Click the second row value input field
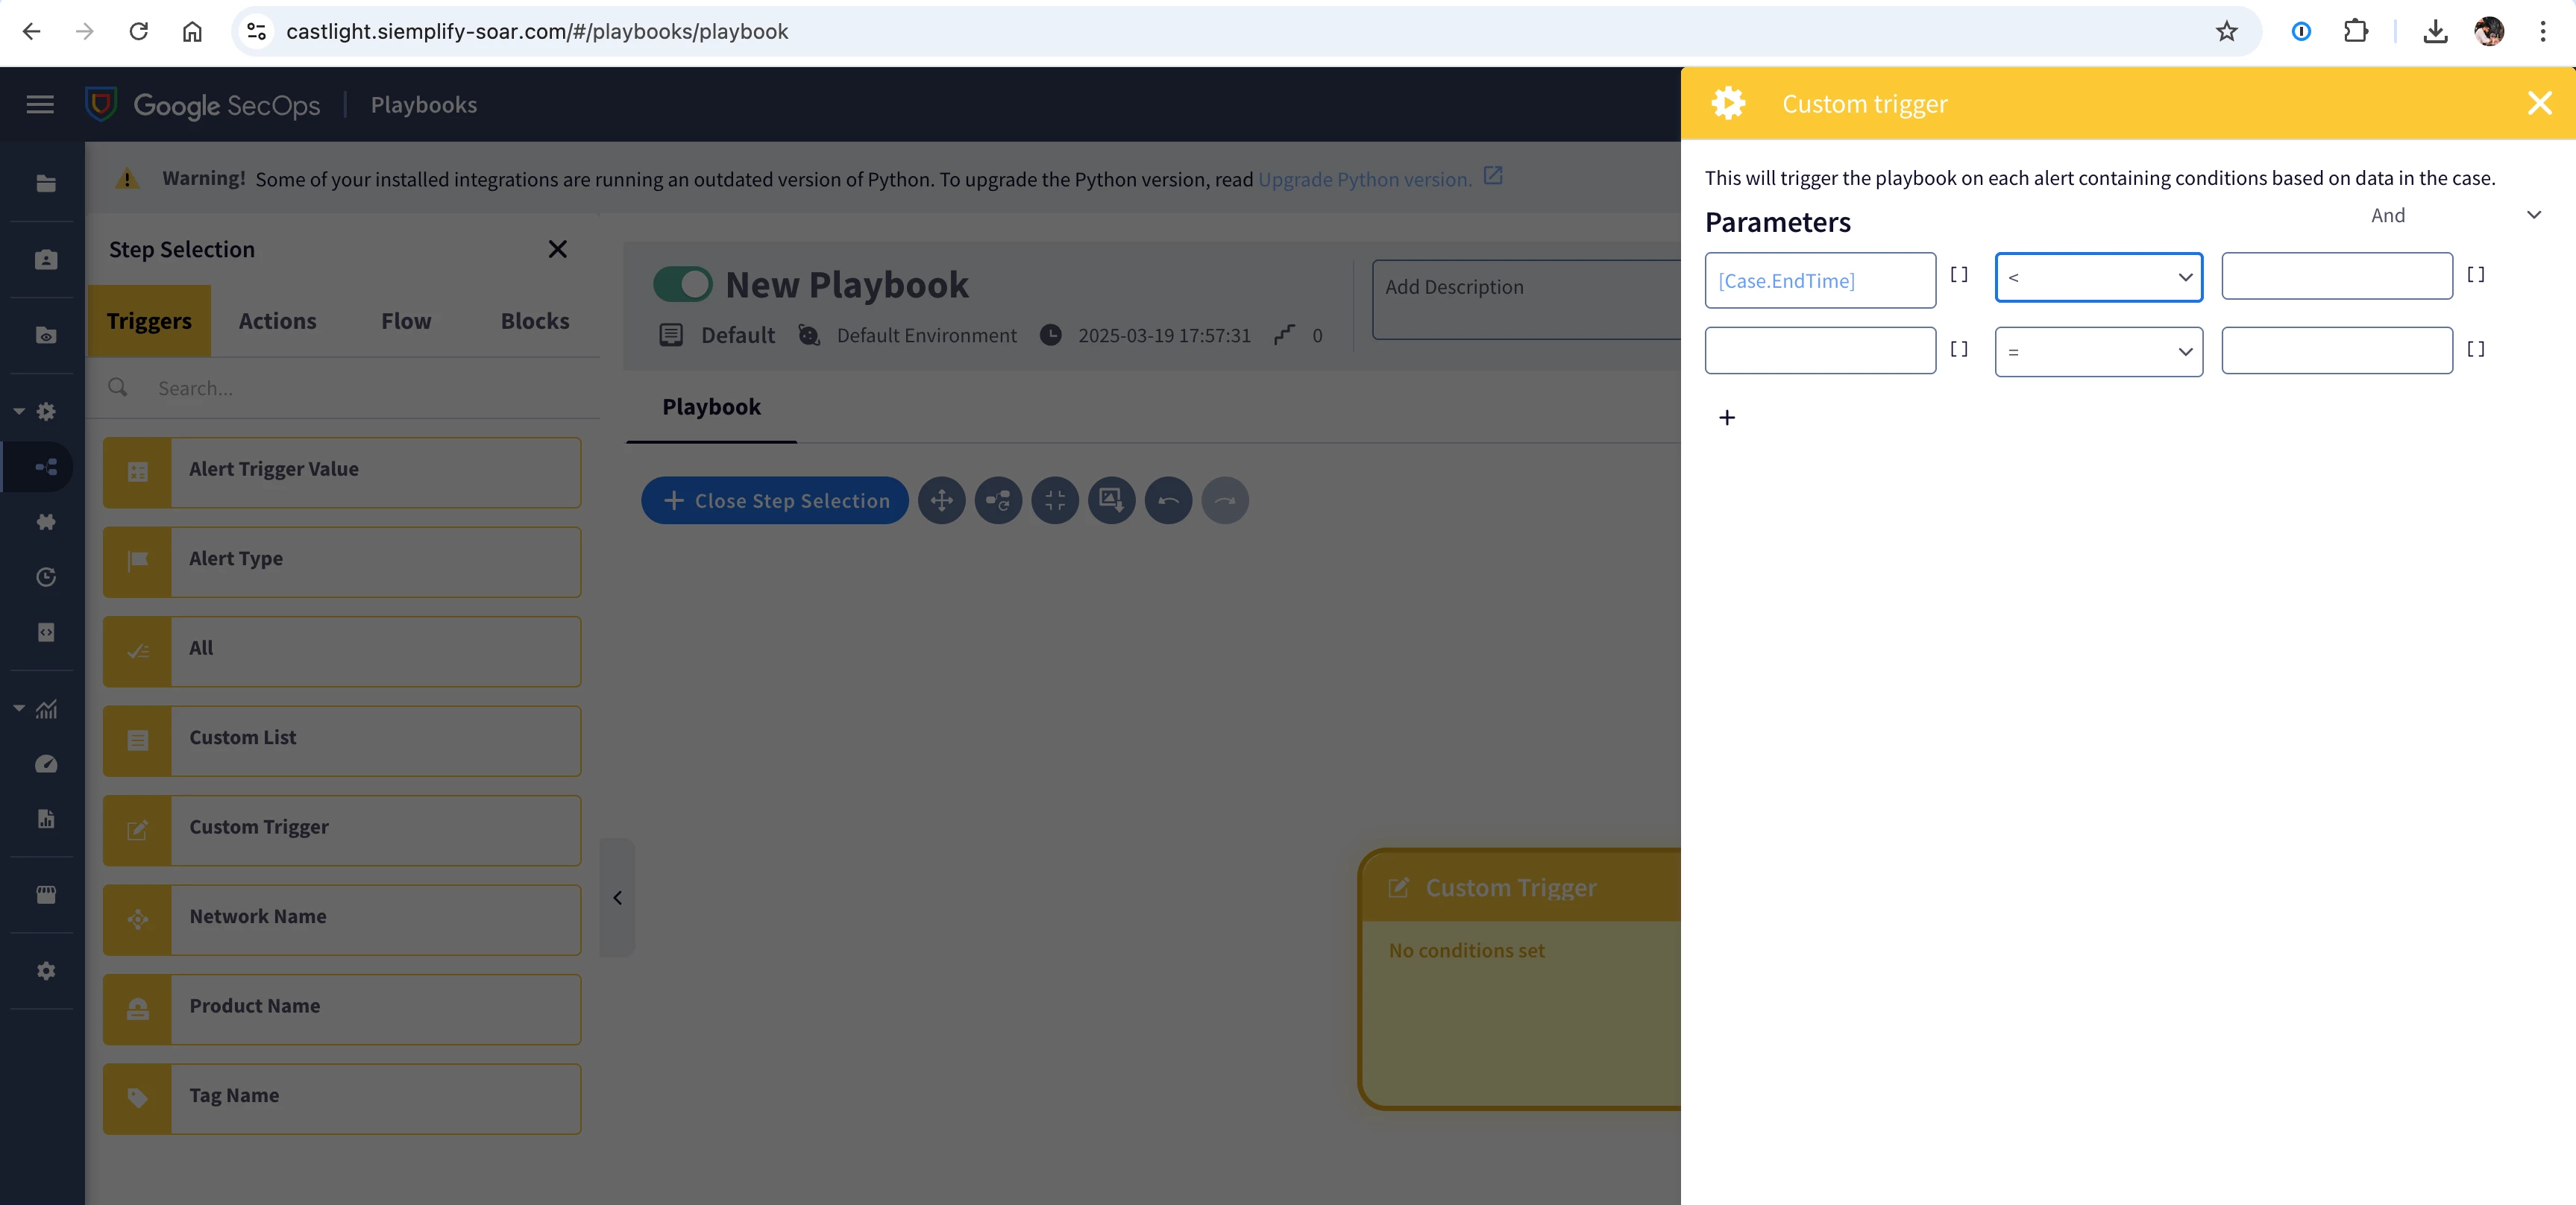 (2337, 351)
